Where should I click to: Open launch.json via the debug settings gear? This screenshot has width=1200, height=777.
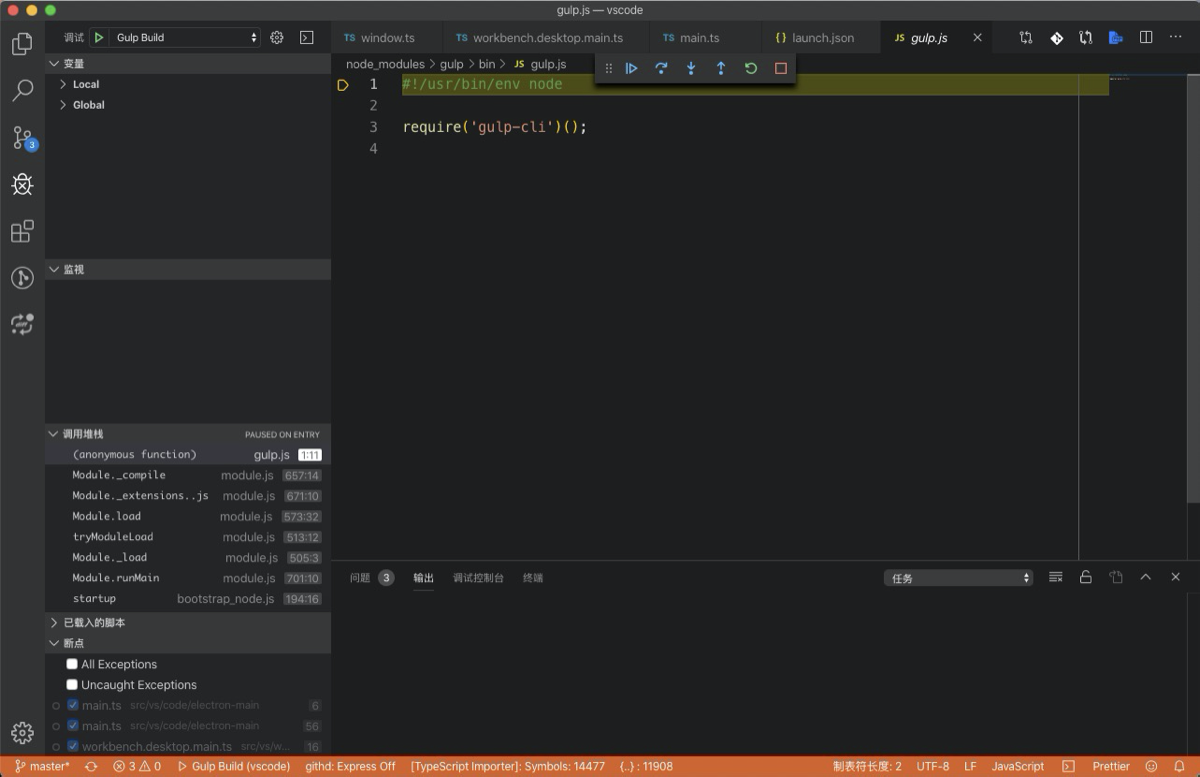point(277,37)
